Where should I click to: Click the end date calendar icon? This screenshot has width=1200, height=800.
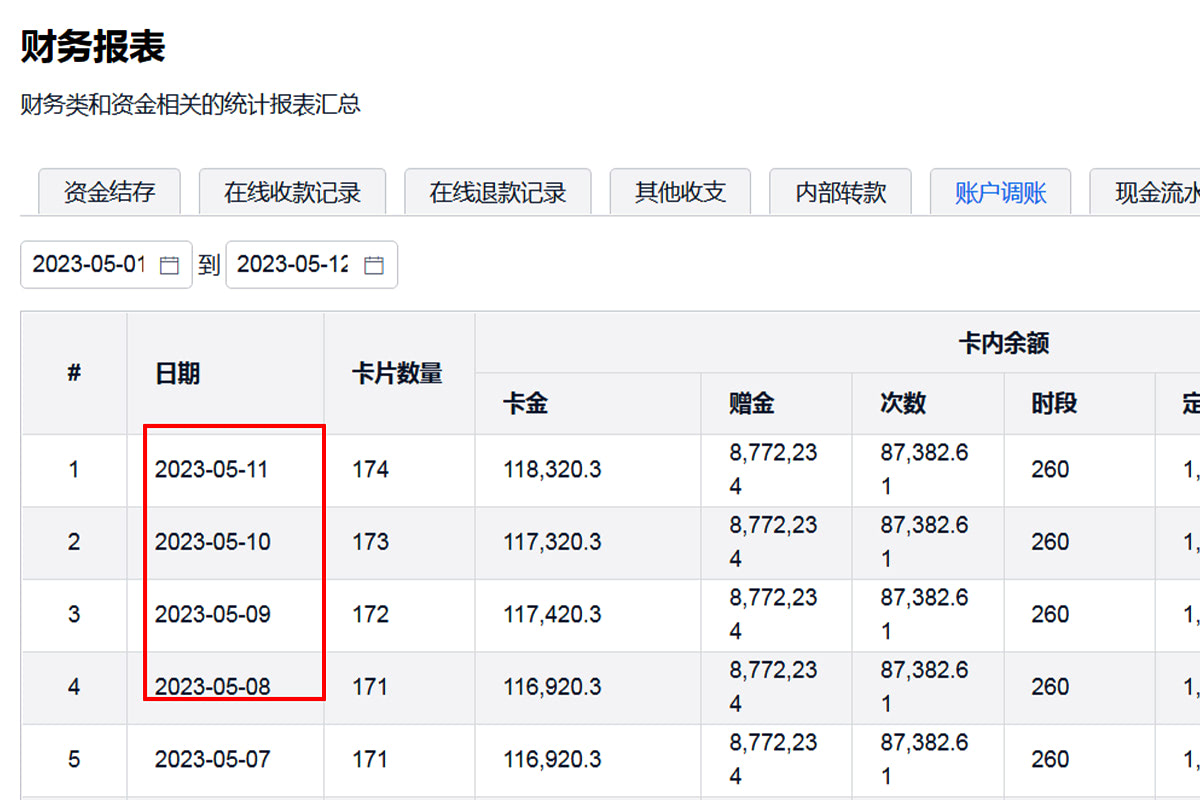click(374, 265)
